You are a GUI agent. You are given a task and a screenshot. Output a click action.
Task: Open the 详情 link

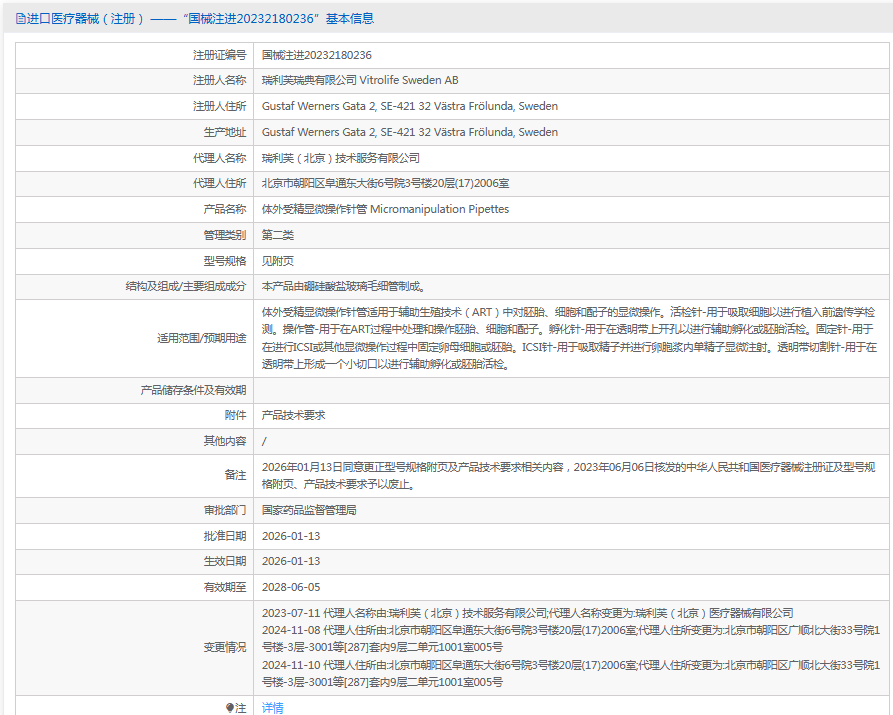[x=272, y=708]
